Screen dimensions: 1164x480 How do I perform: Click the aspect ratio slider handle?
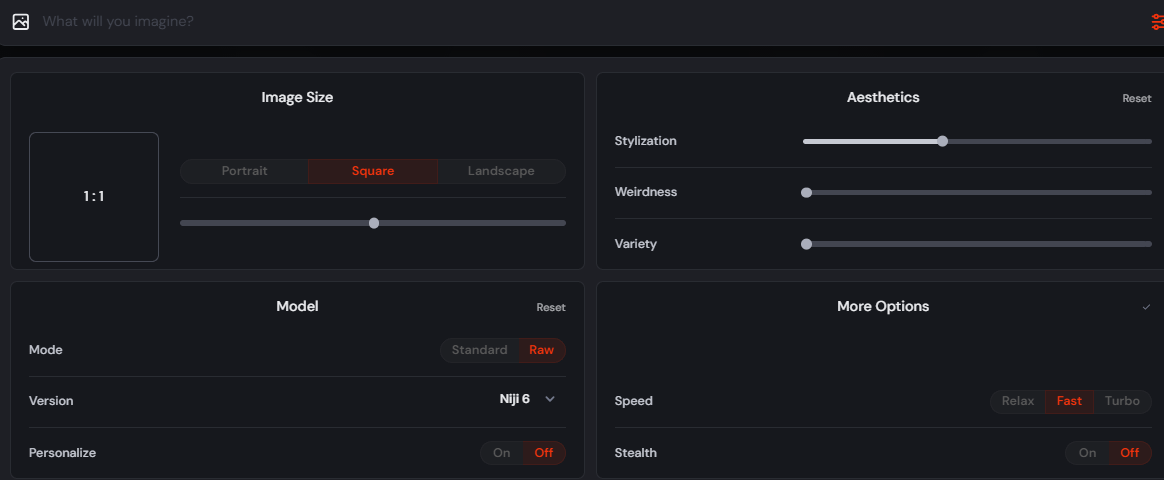[x=373, y=223]
